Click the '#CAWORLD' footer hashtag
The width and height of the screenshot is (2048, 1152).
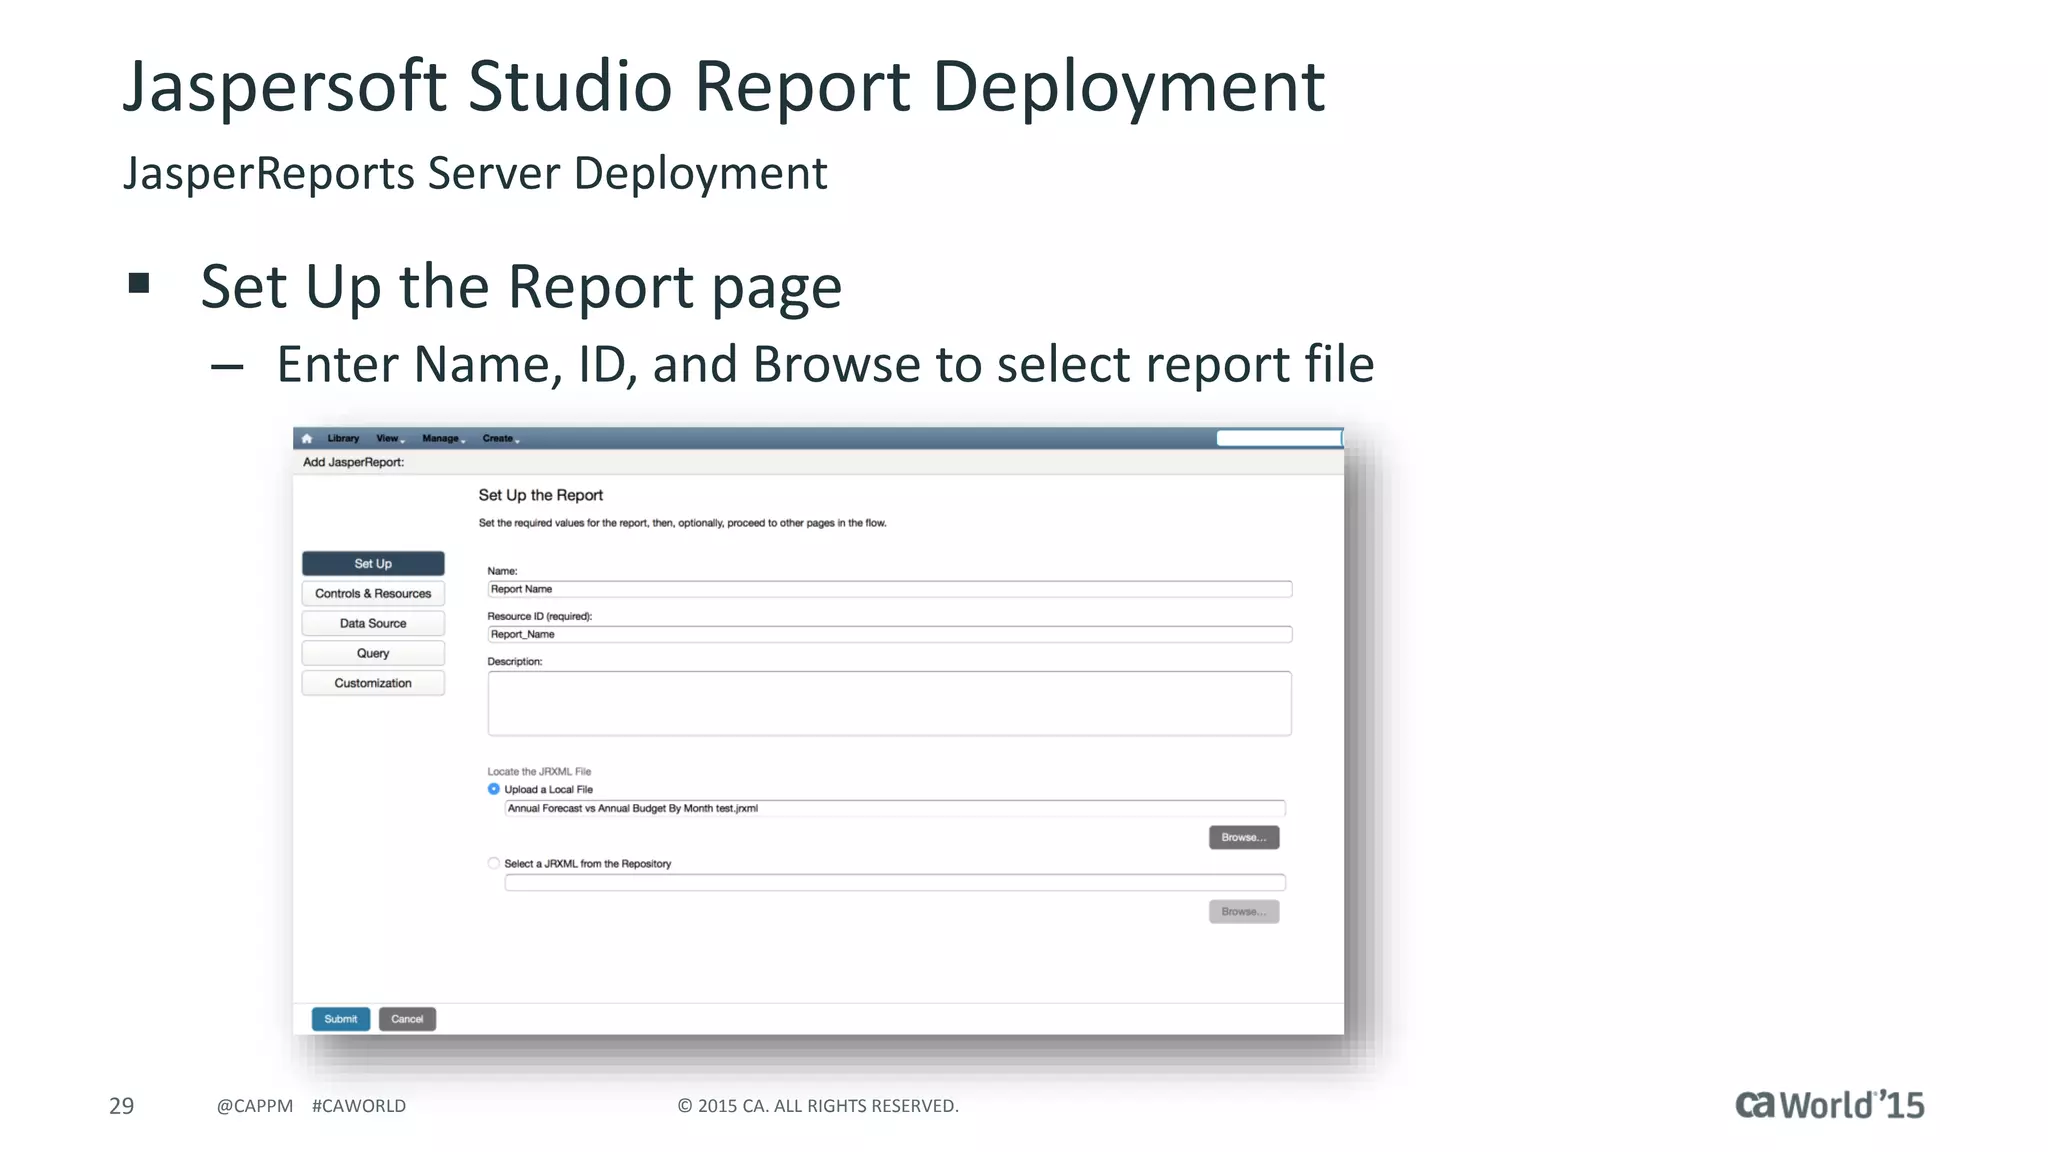(359, 1106)
